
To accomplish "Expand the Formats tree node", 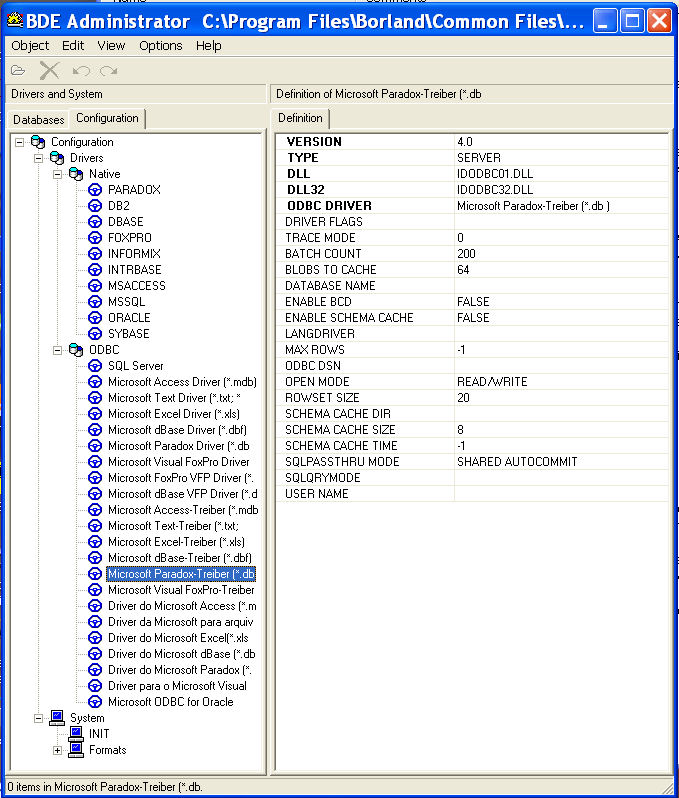I will 57,750.
